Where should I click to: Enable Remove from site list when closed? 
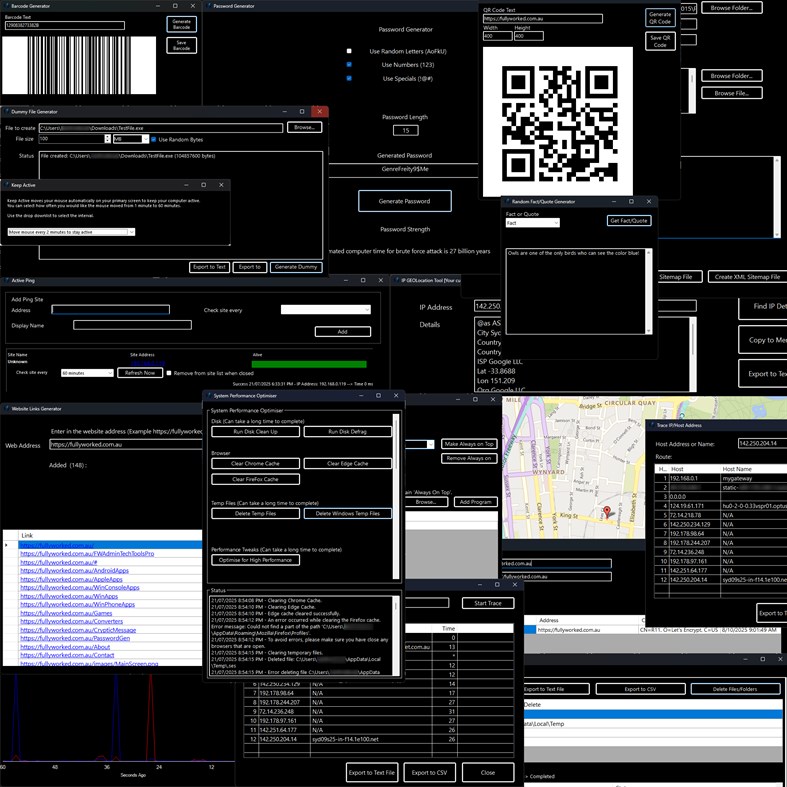coord(169,373)
